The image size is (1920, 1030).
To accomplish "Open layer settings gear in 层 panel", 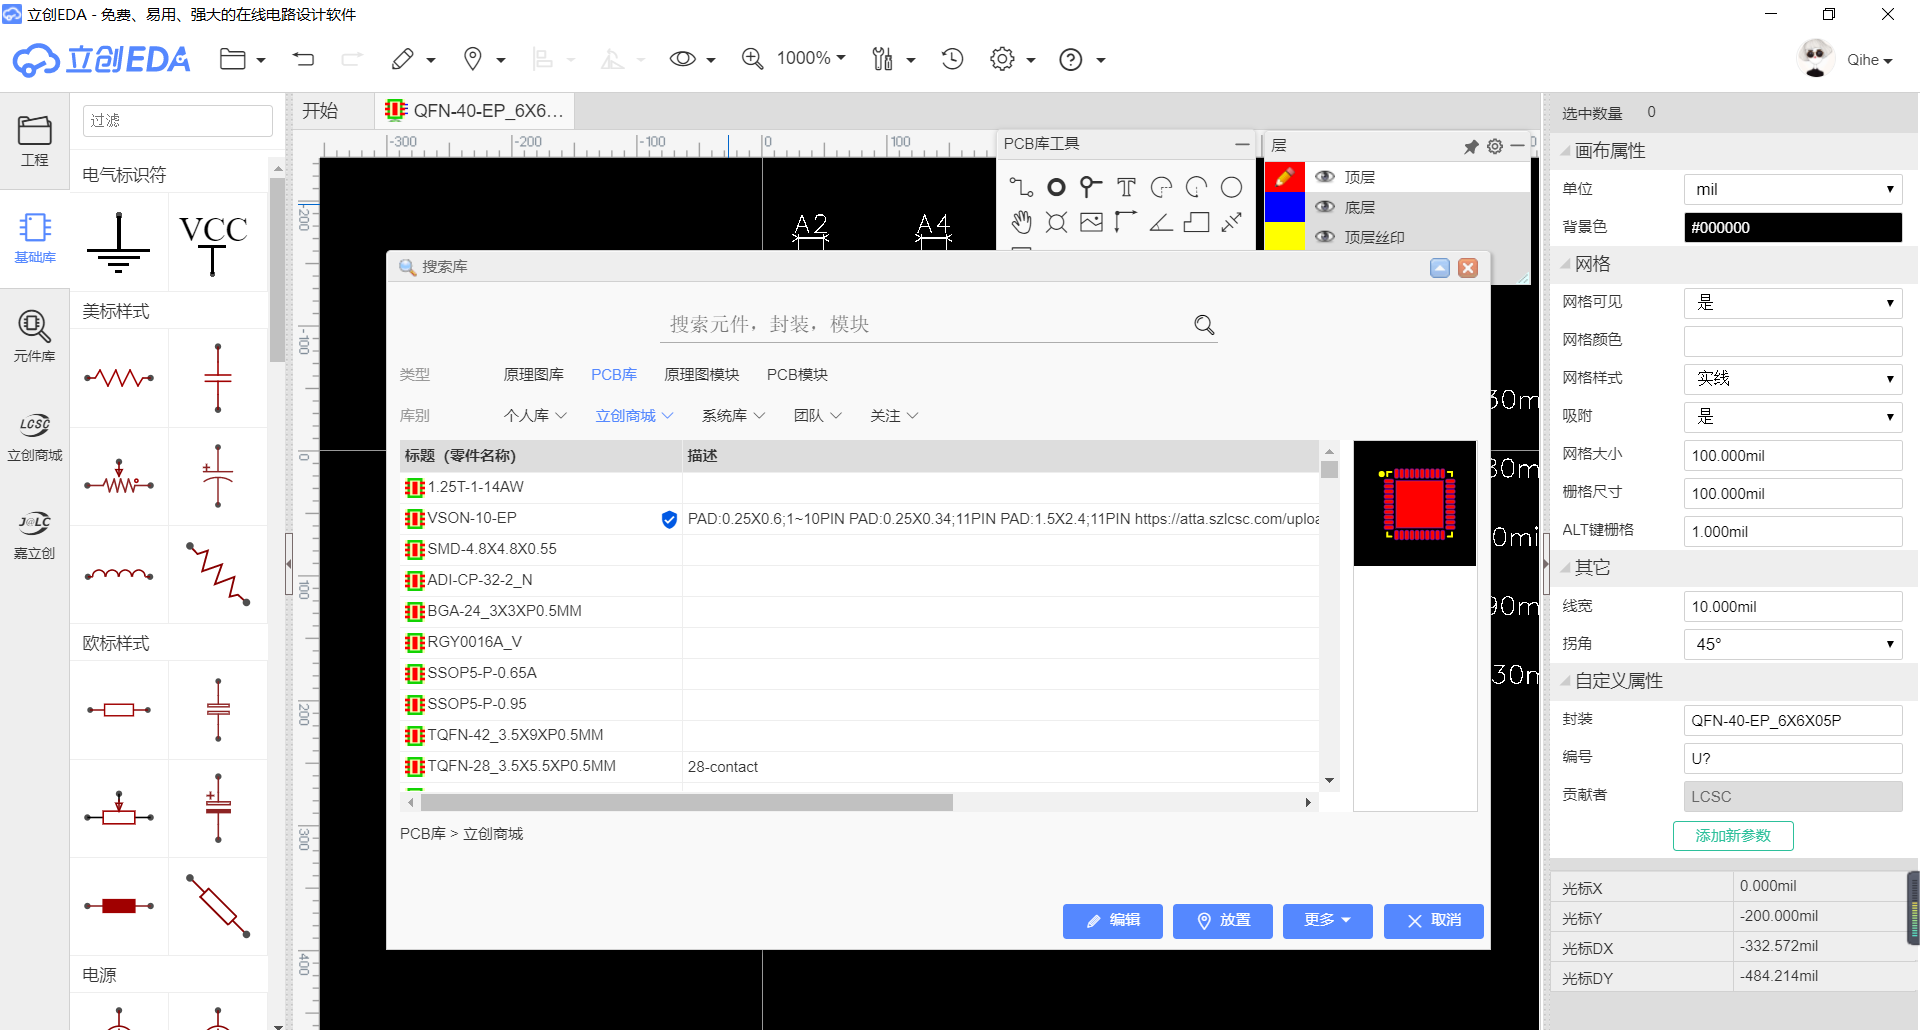I will tap(1495, 146).
